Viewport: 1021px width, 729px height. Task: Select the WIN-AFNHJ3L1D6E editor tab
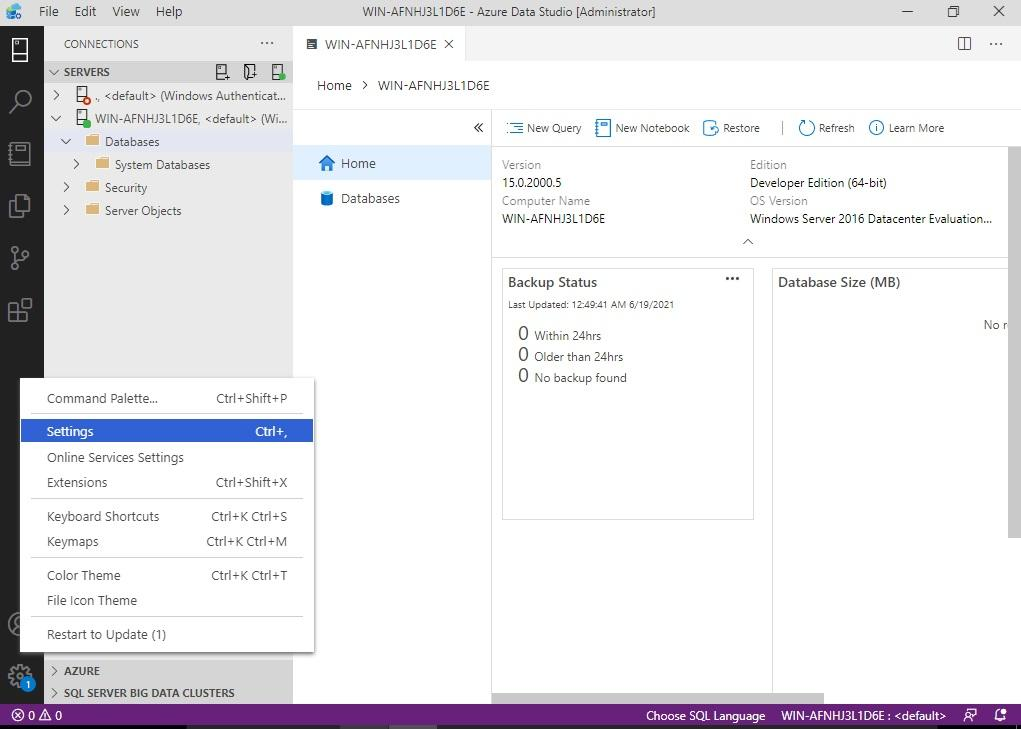tap(380, 44)
